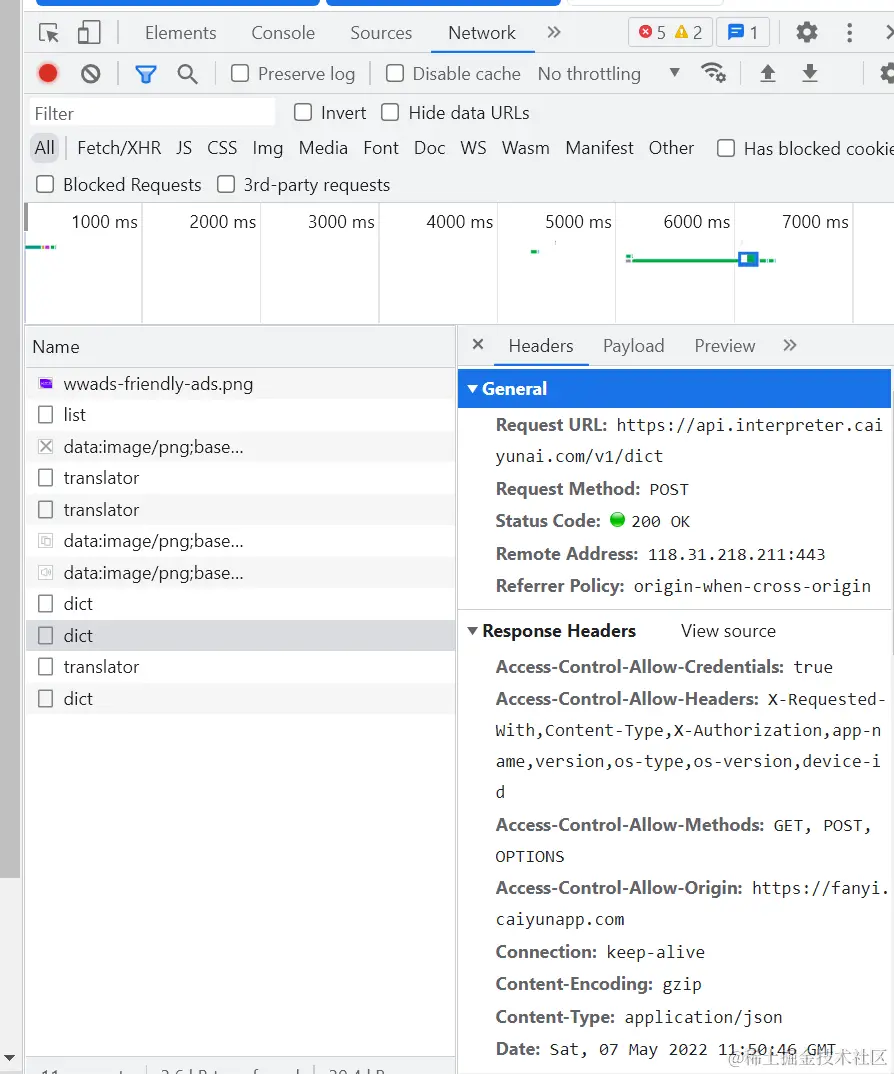Open errors and warnings counter

670,32
